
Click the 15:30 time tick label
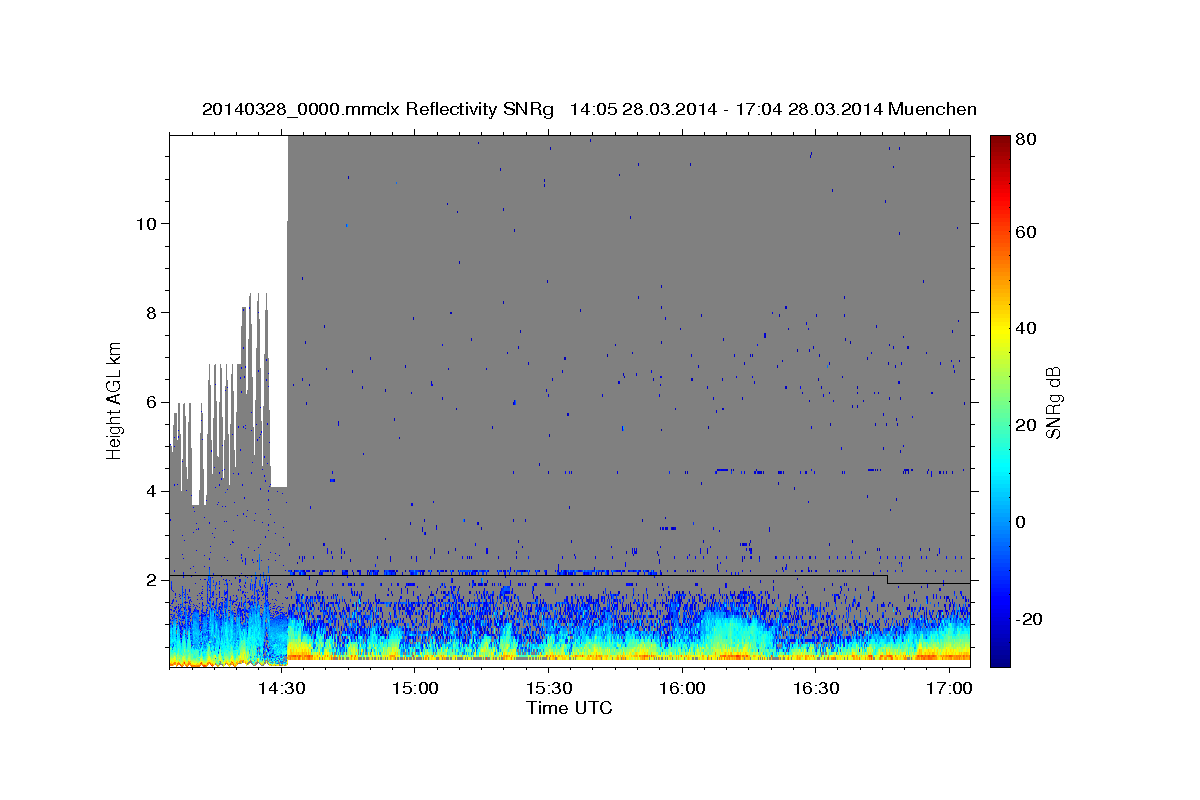click(x=548, y=689)
